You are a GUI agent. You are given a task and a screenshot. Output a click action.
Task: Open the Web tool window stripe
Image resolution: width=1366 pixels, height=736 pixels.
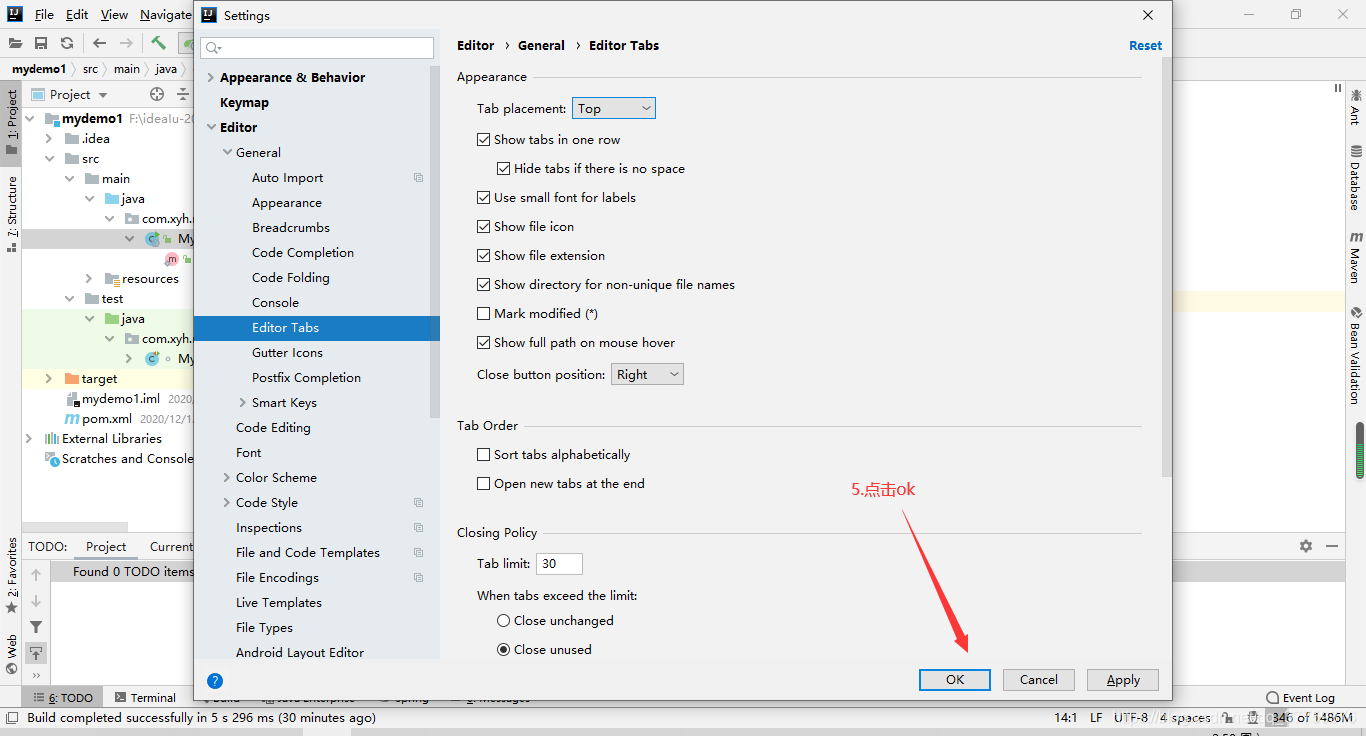click(x=12, y=654)
